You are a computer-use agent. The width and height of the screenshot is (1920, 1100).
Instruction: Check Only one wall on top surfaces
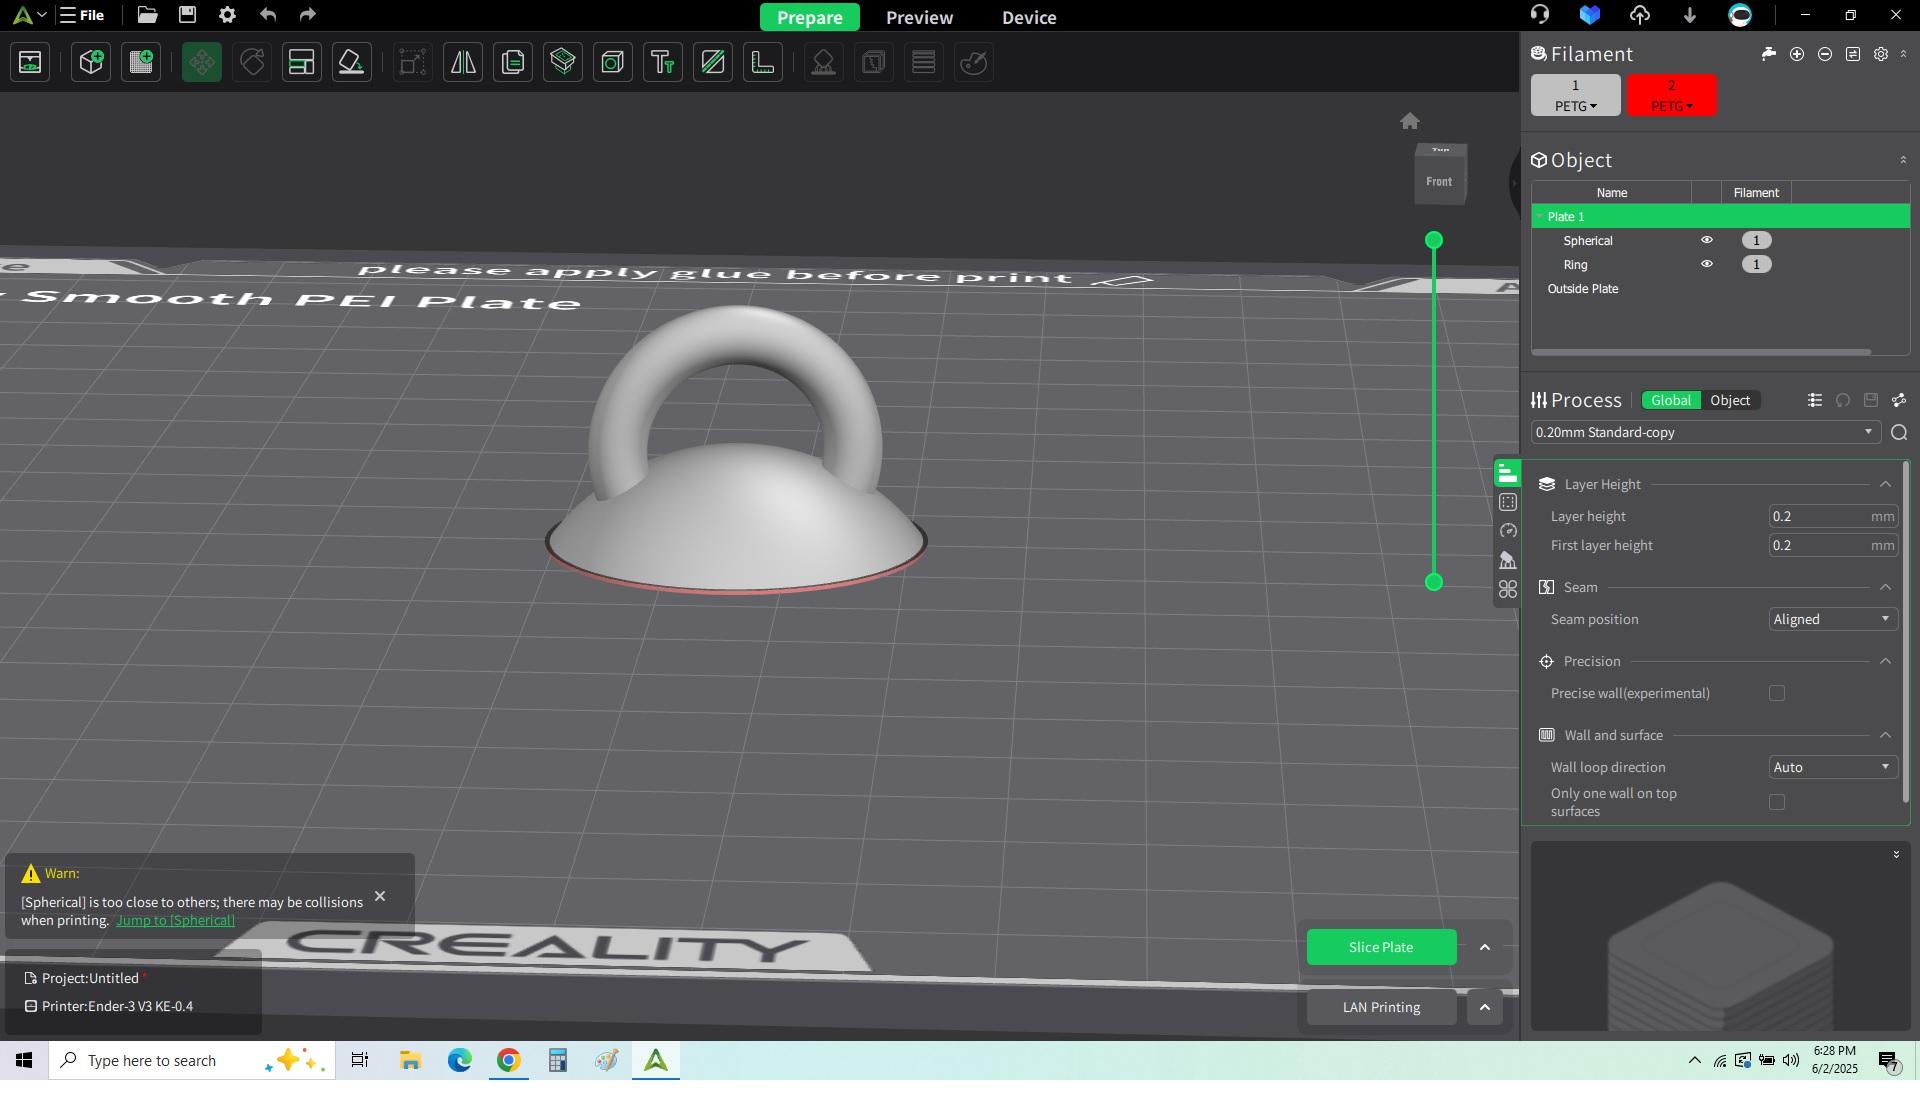point(1777,802)
